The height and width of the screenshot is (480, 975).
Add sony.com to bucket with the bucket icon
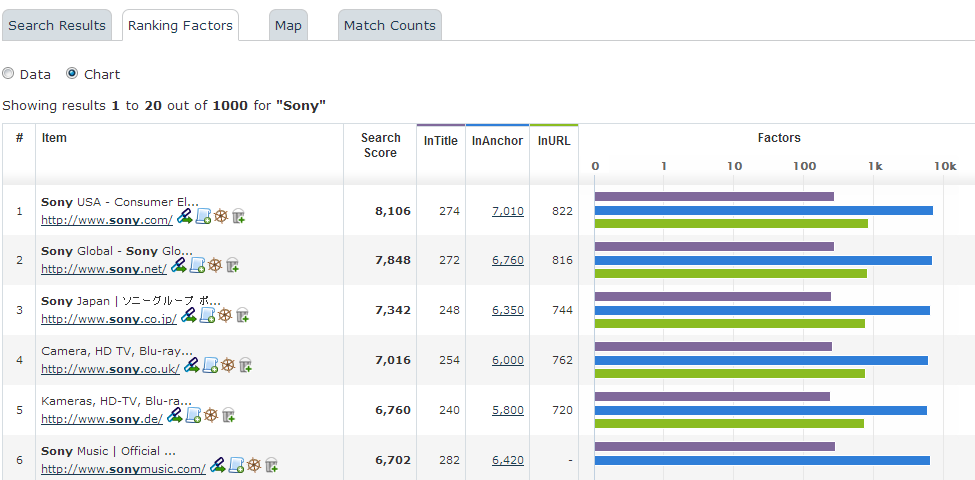(239, 216)
